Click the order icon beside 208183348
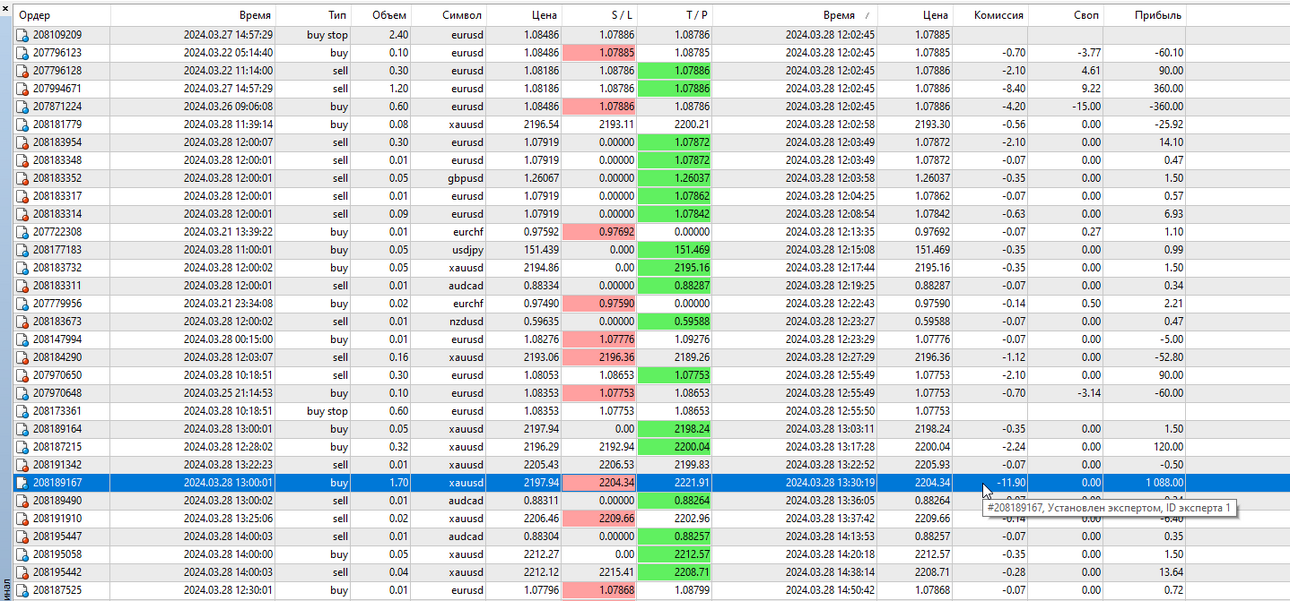 click(x=23, y=161)
